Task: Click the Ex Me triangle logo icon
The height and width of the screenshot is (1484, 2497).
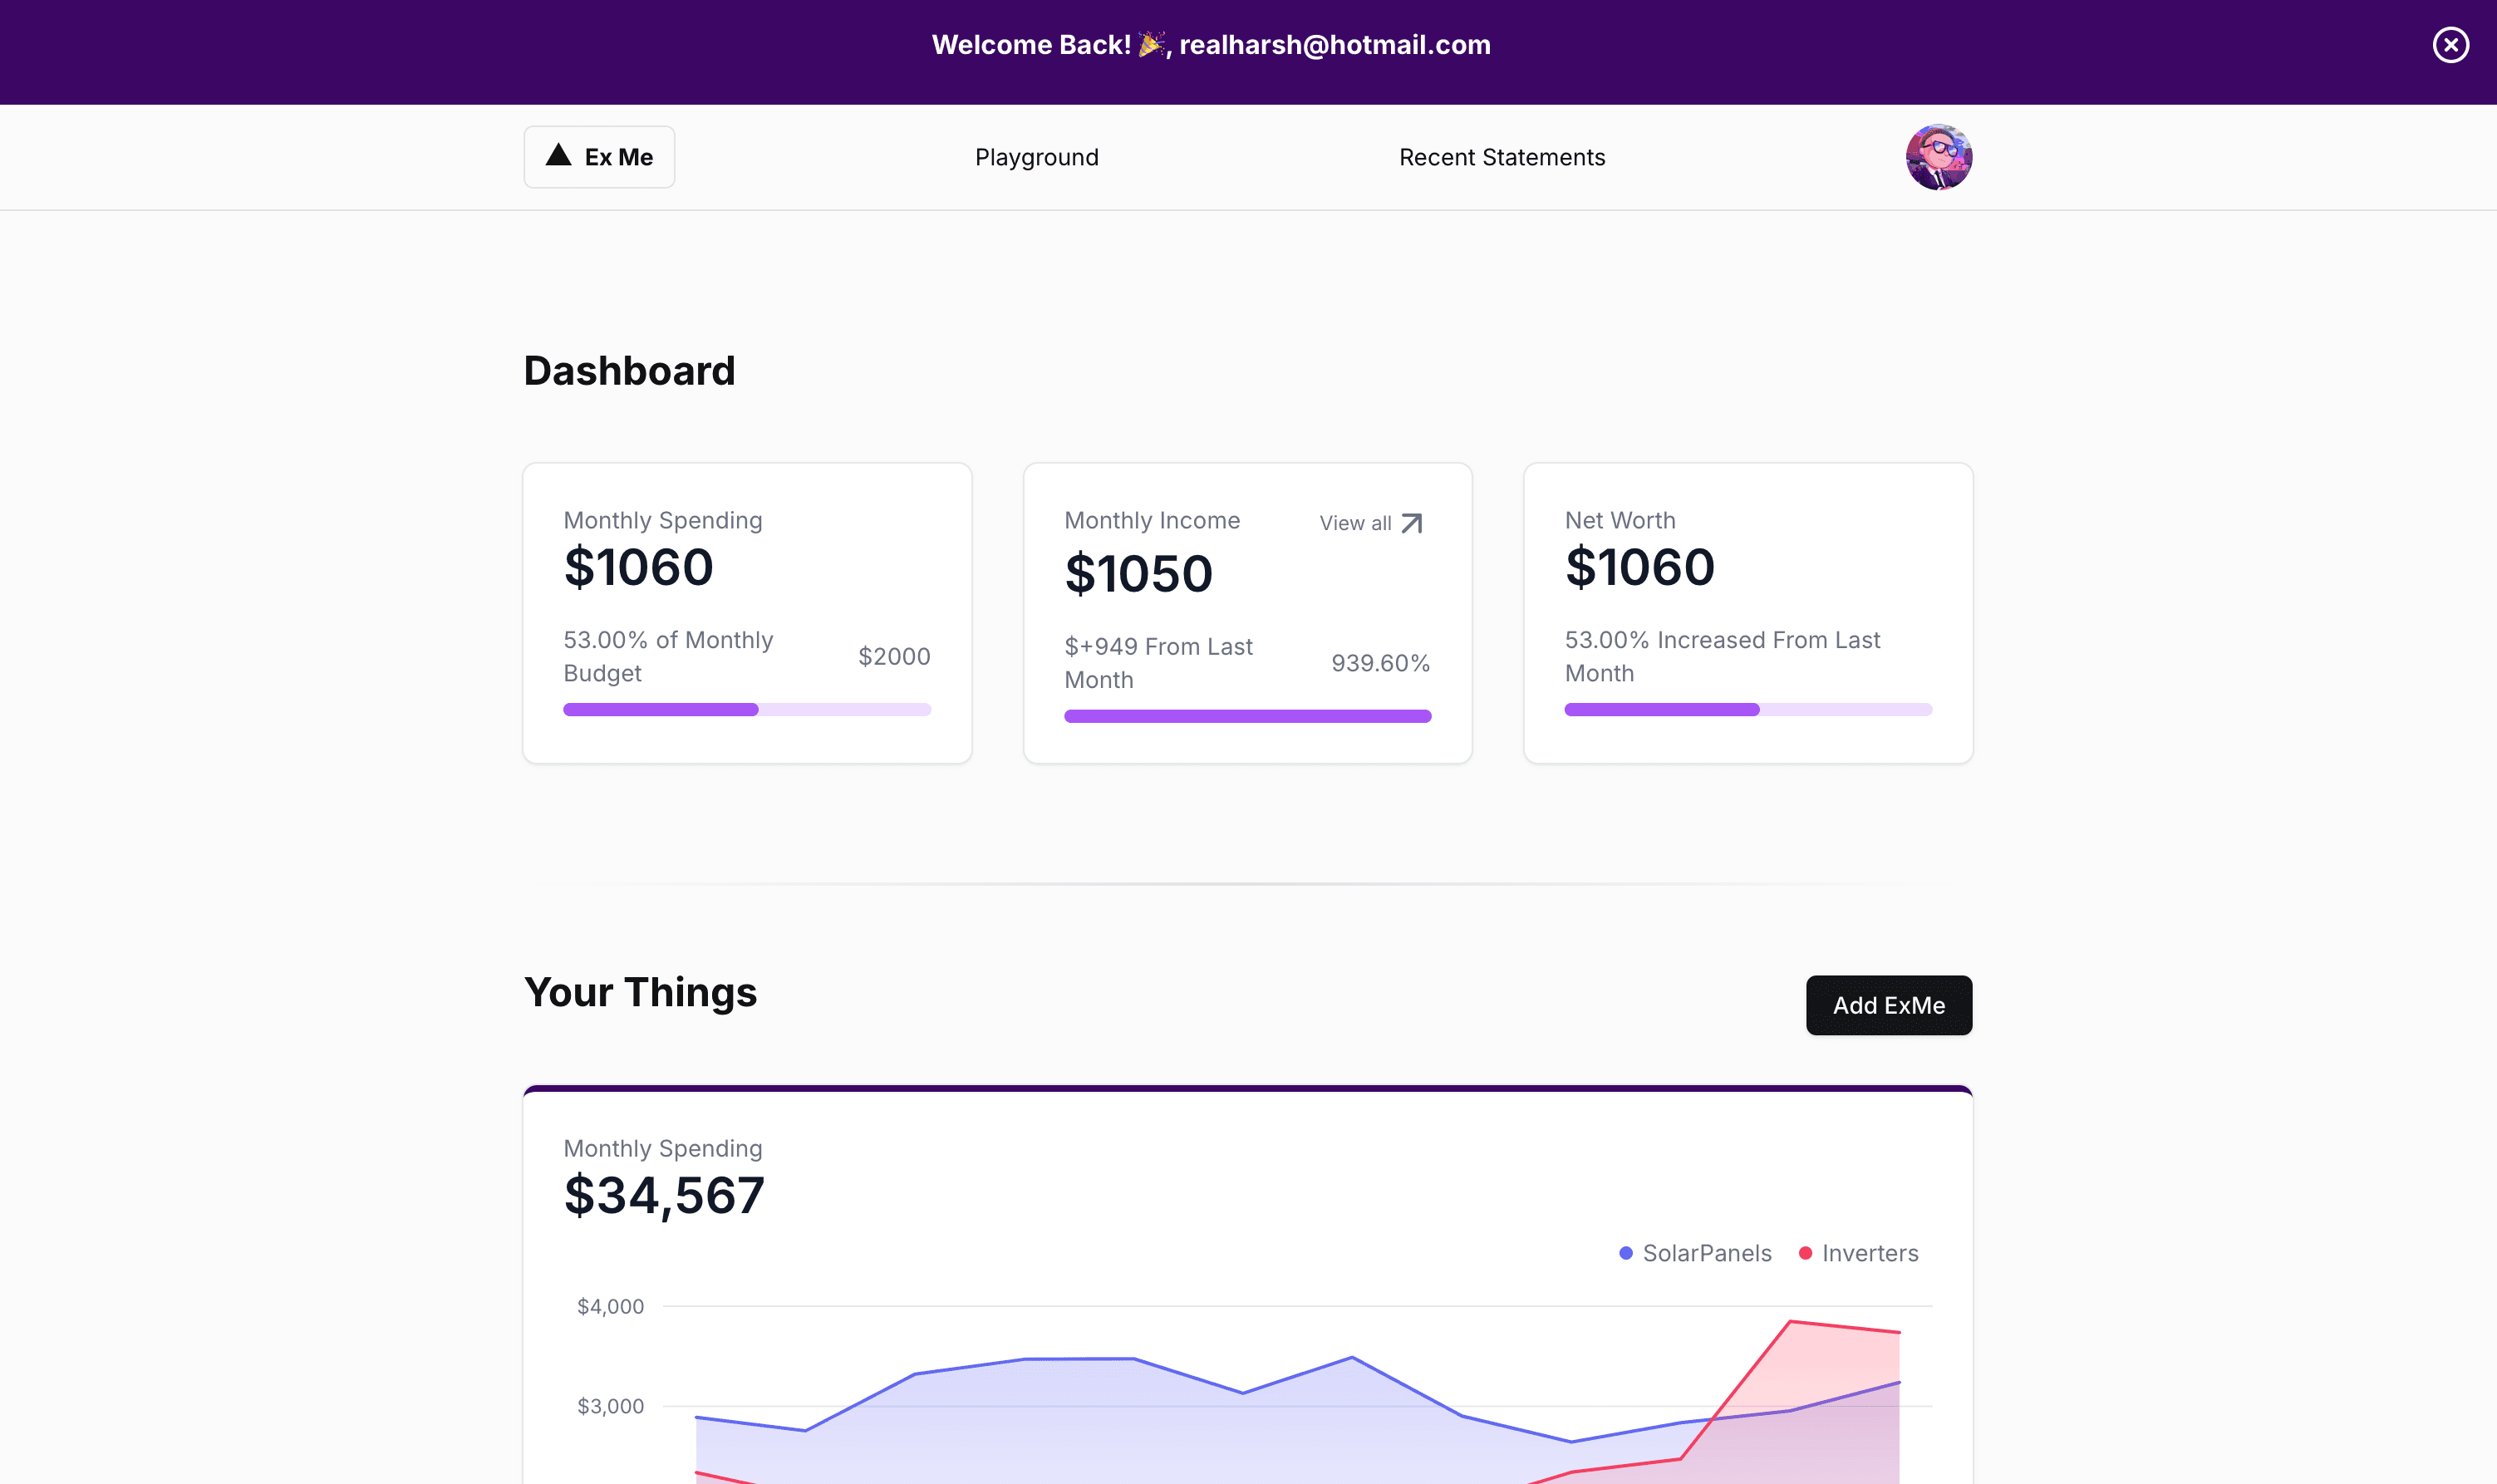Action: (561, 156)
